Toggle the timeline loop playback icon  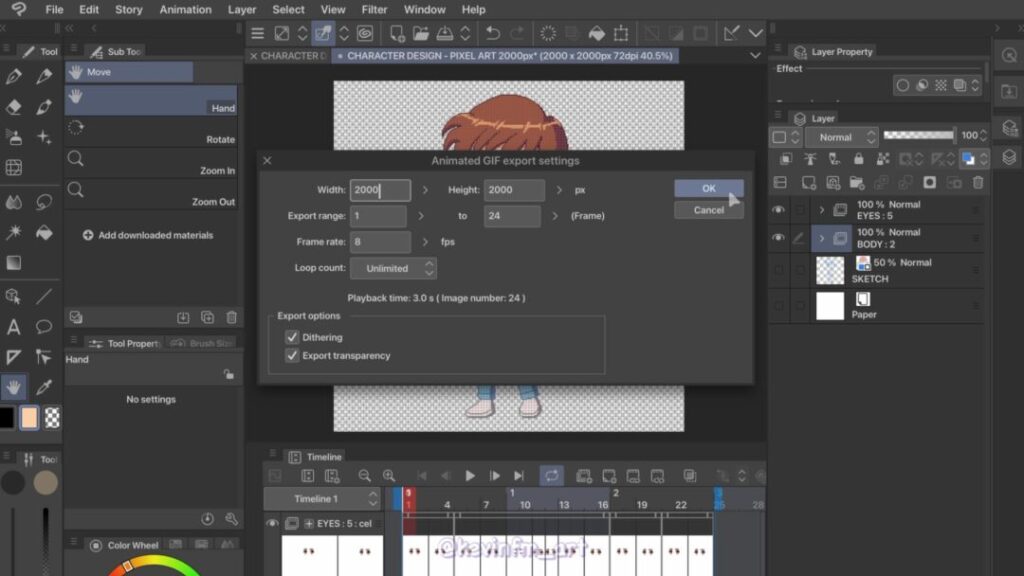pos(551,476)
